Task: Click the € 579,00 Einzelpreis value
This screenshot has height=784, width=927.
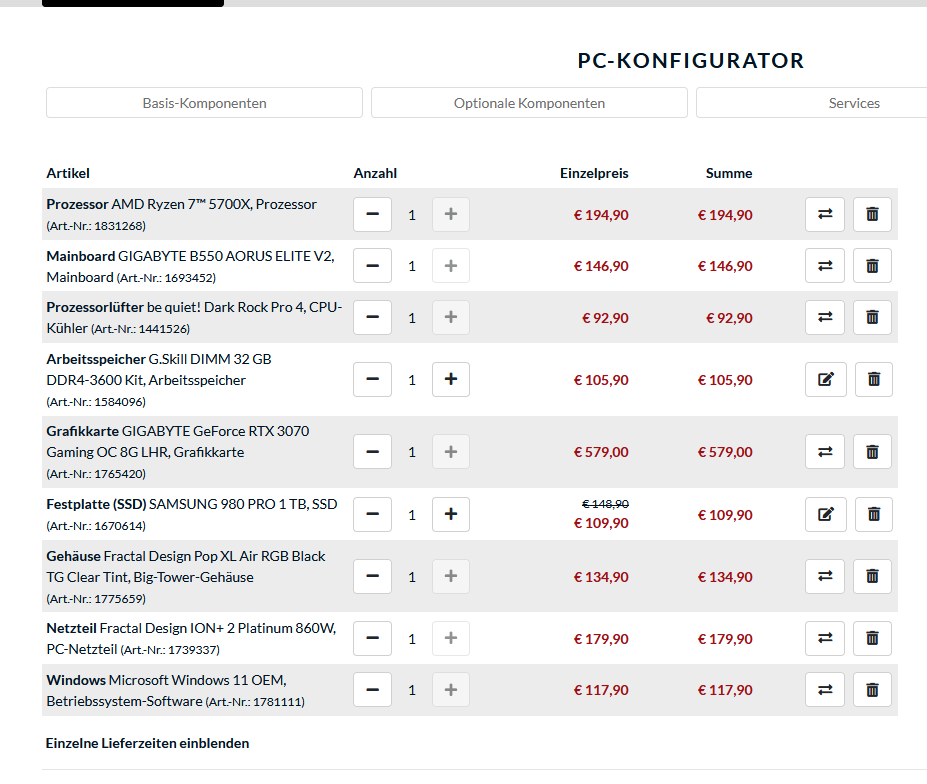Action: (601, 452)
